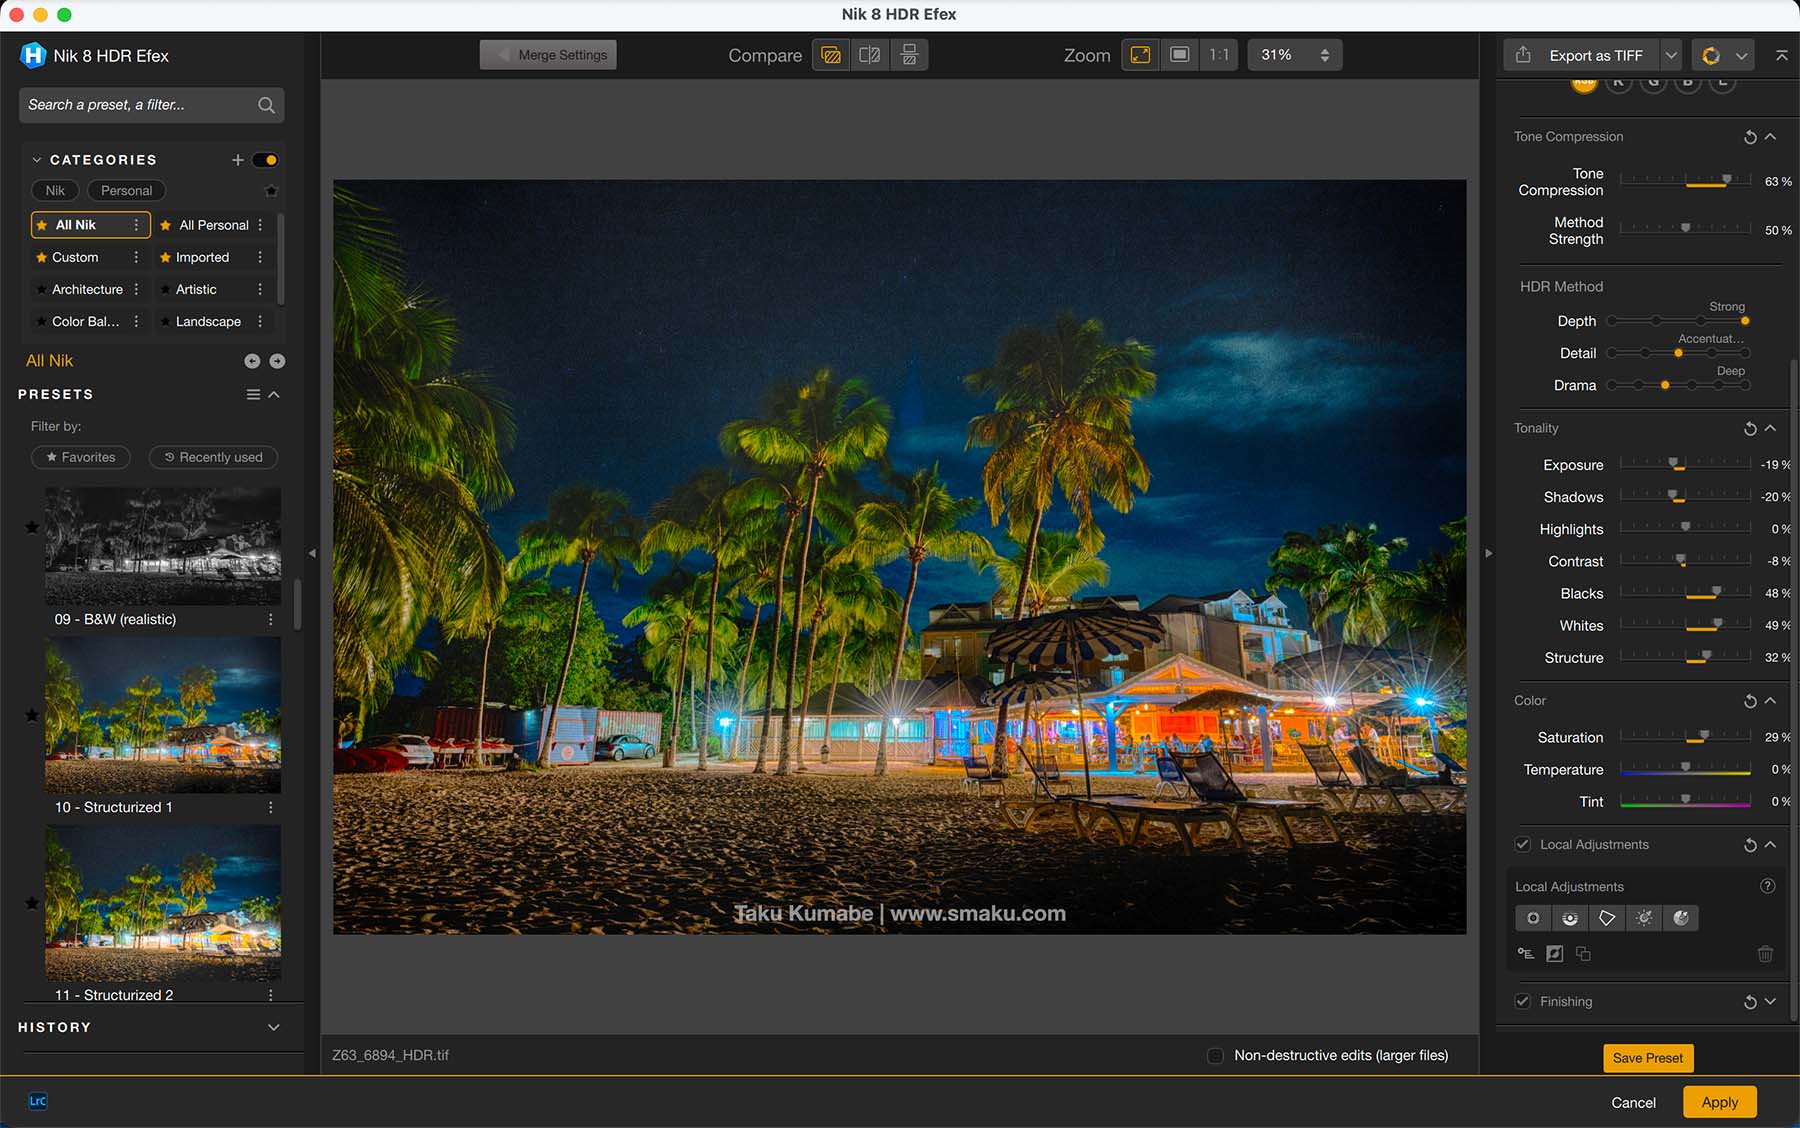Open the Export as TIFF dropdown arrow

point(1671,55)
